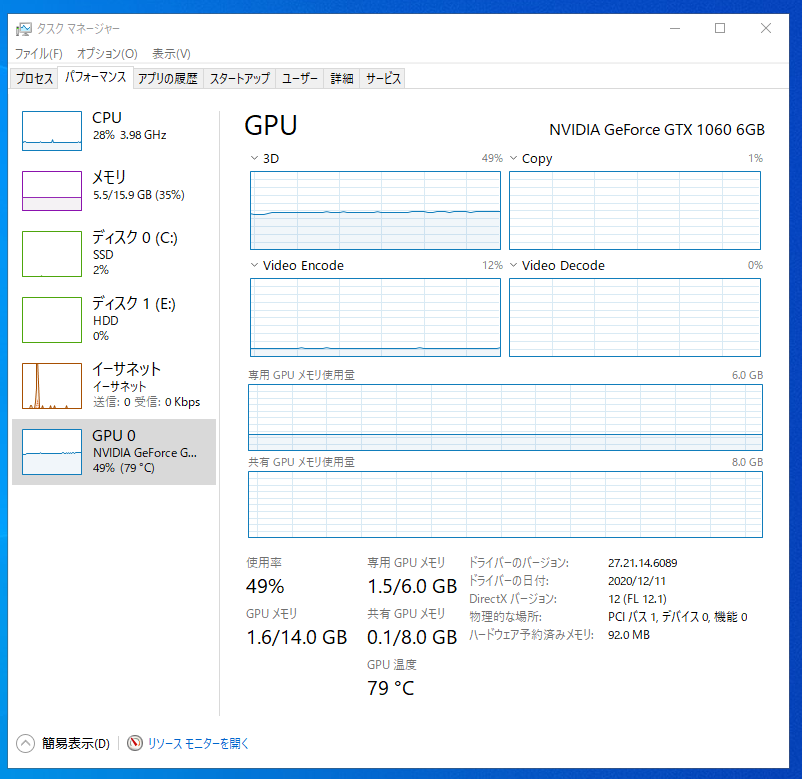
Task: Click PCI バス 1, デバイス 0, 機能 0 text
Action: point(678,617)
